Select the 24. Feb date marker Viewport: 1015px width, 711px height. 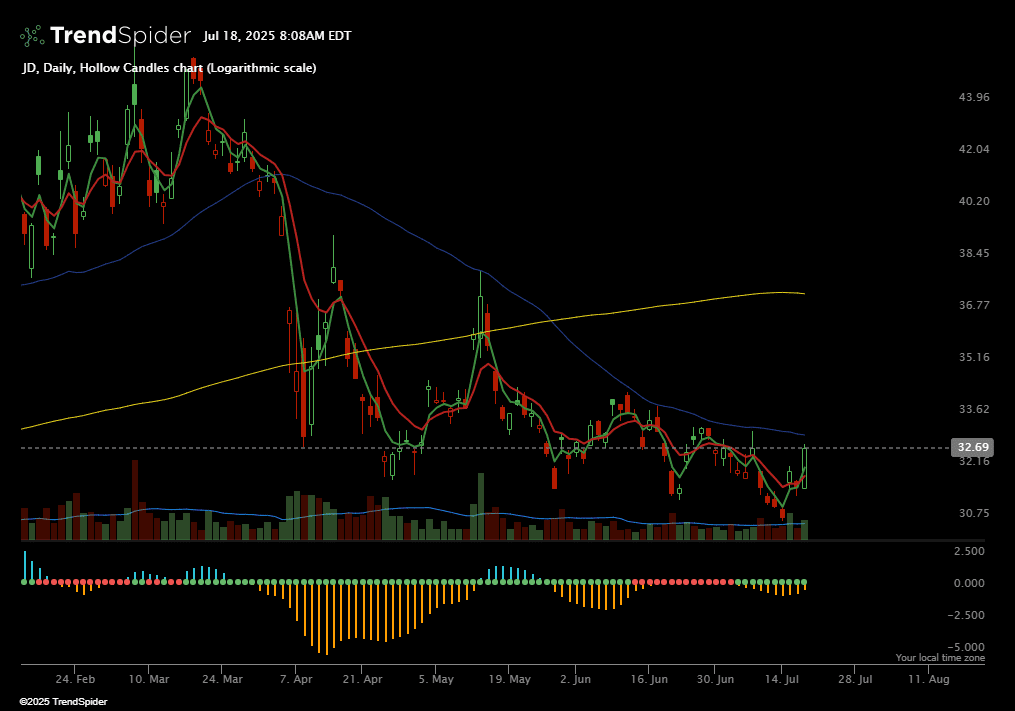(x=75, y=678)
